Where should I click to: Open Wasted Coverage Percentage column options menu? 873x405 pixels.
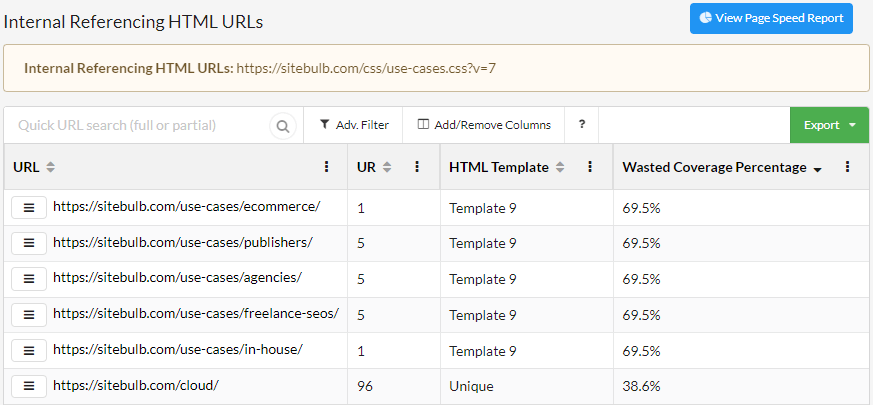(848, 167)
